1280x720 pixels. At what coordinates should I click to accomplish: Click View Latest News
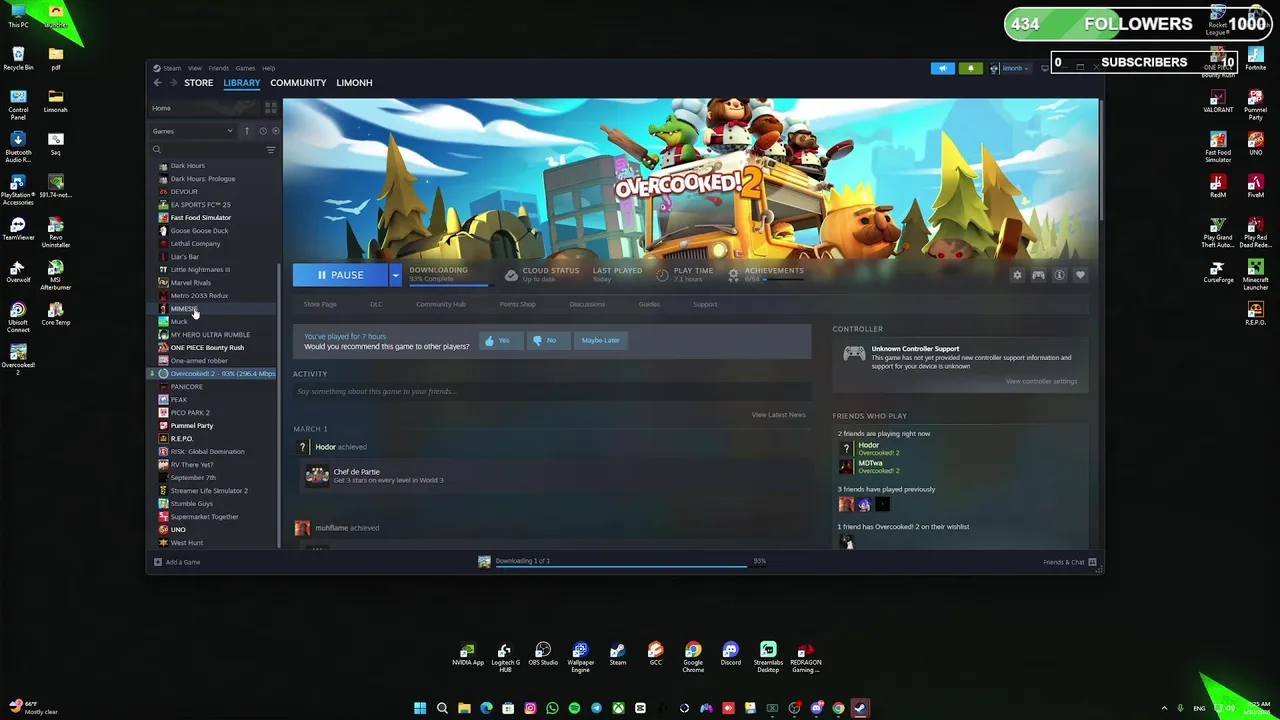point(778,415)
